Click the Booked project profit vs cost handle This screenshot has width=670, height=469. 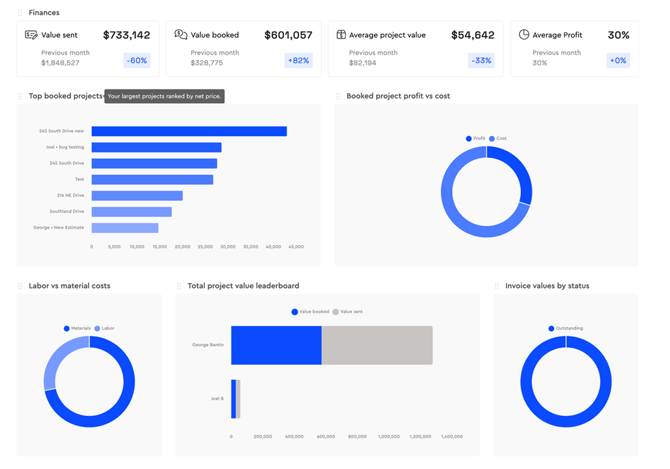(x=339, y=96)
